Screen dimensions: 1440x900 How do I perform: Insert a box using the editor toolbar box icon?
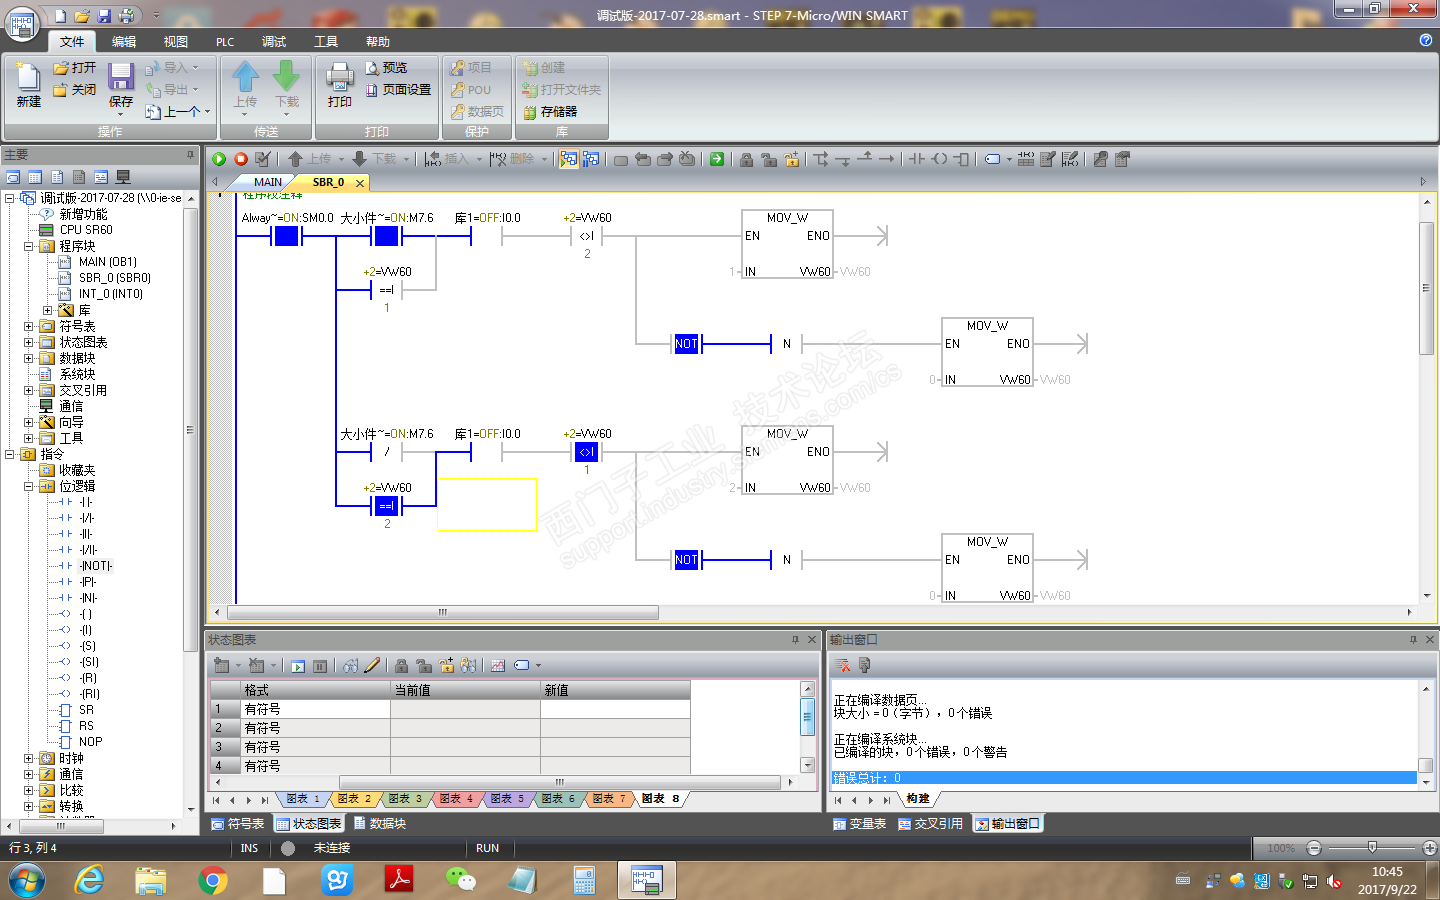click(x=961, y=159)
